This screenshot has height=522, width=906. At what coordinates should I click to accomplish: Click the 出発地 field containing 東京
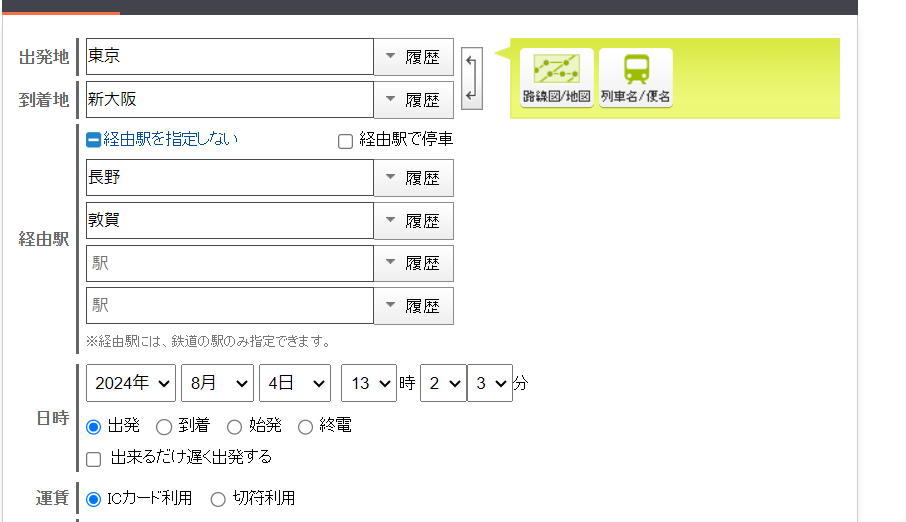(x=230, y=57)
